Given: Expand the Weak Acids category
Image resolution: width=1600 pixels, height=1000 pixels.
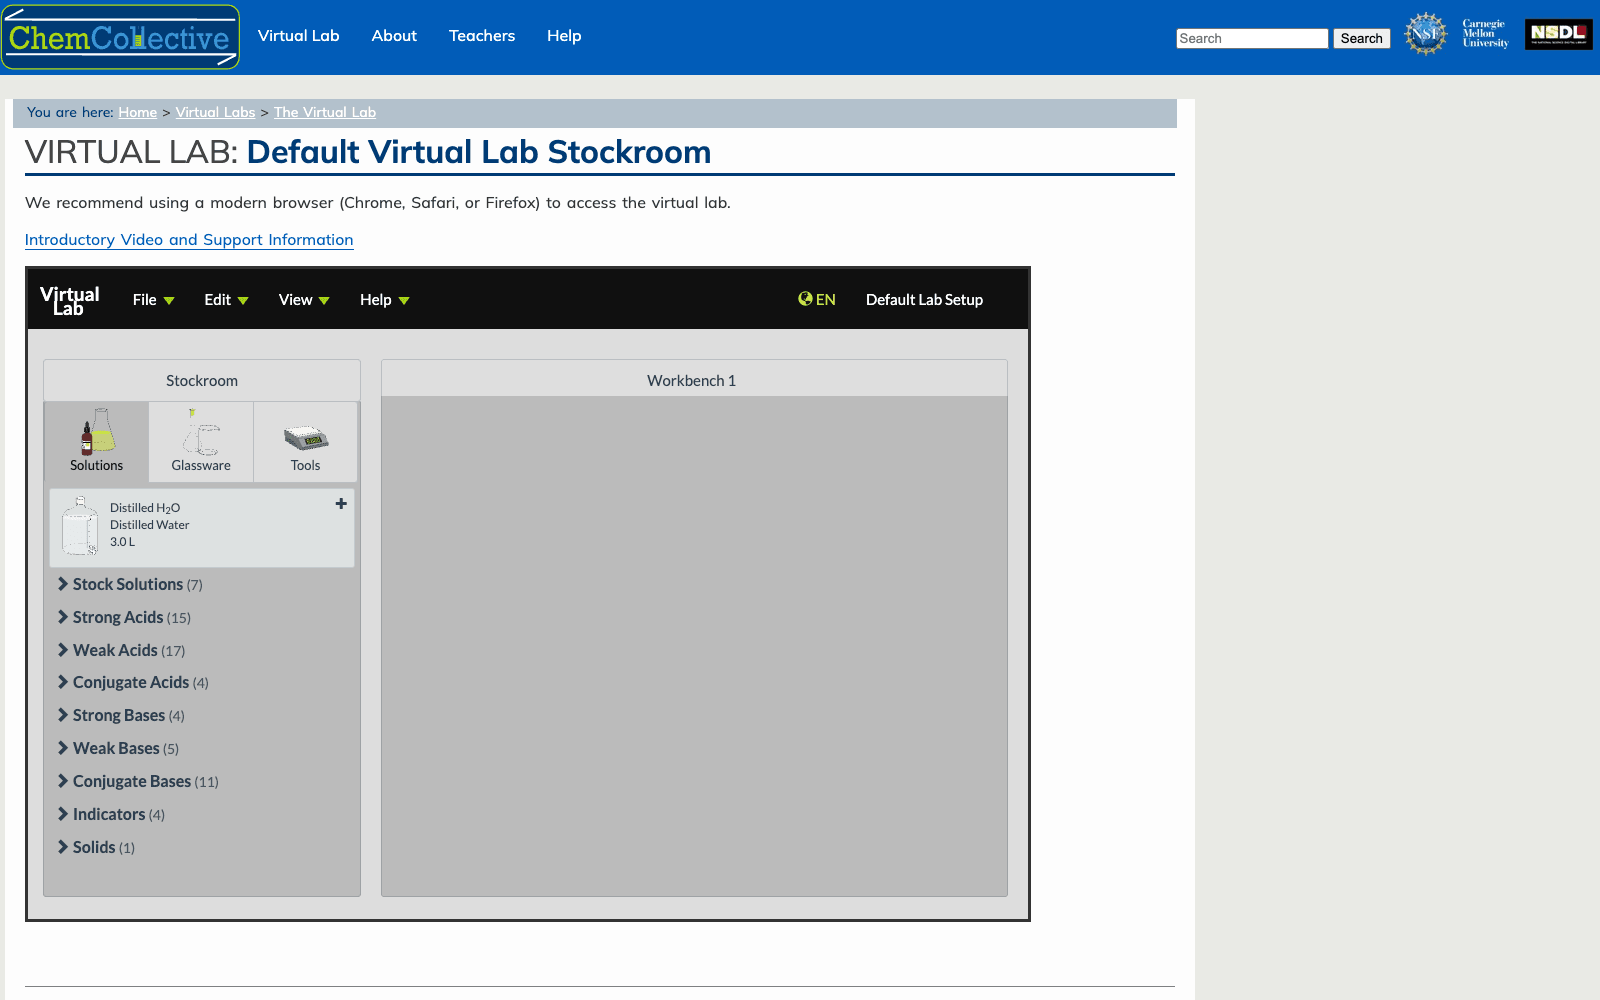Looking at the screenshot, I should point(121,650).
